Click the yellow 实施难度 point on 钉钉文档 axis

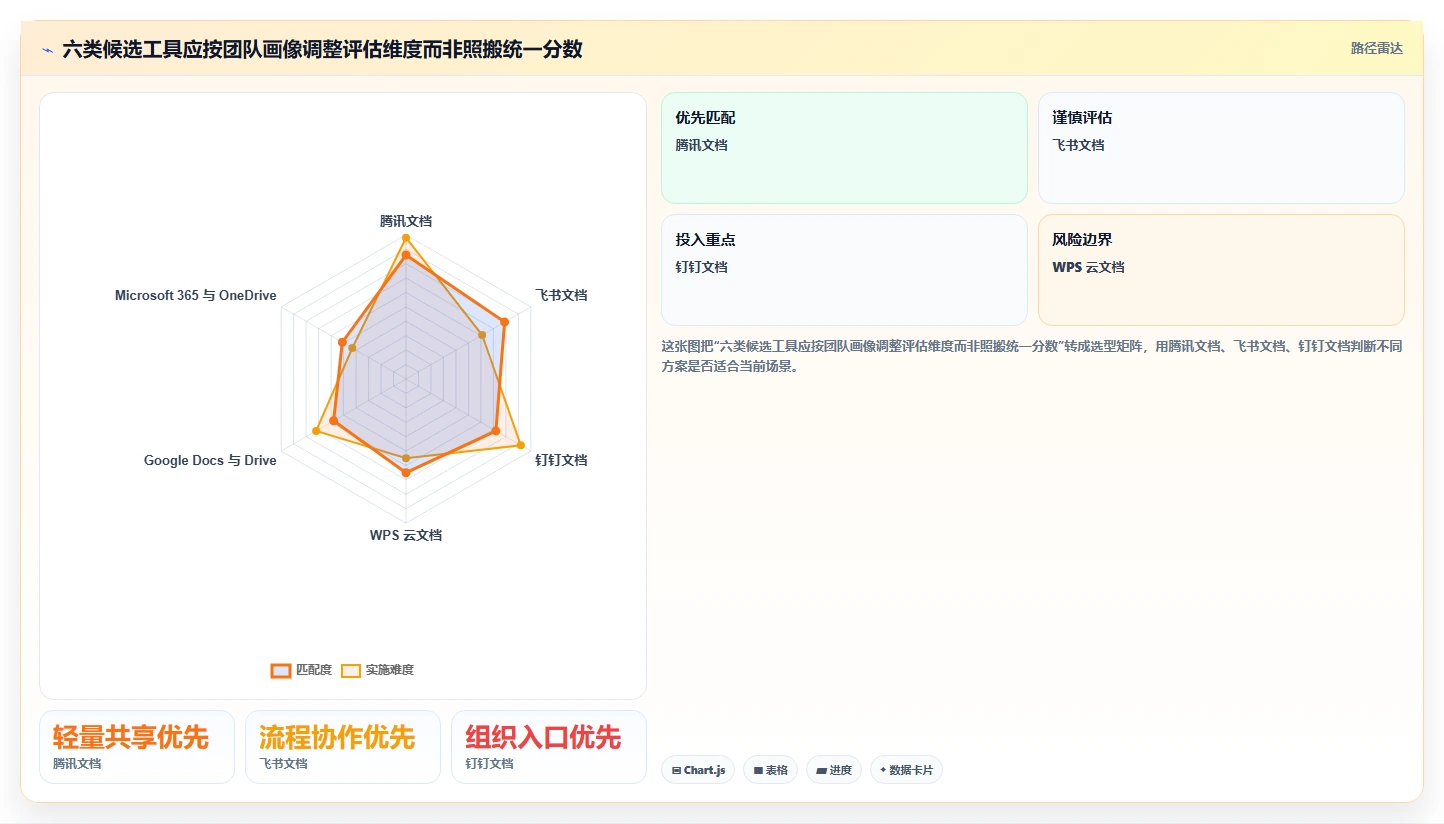coord(520,445)
